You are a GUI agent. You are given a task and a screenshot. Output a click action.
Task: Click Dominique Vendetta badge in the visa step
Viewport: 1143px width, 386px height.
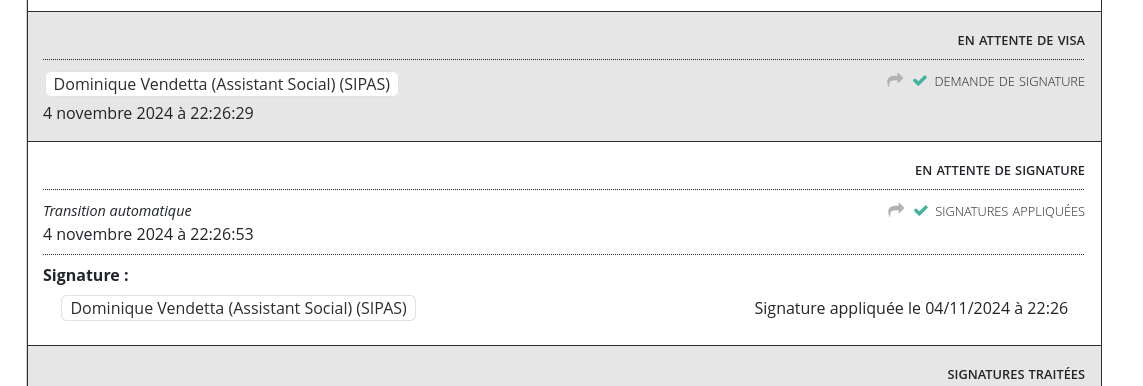click(222, 84)
